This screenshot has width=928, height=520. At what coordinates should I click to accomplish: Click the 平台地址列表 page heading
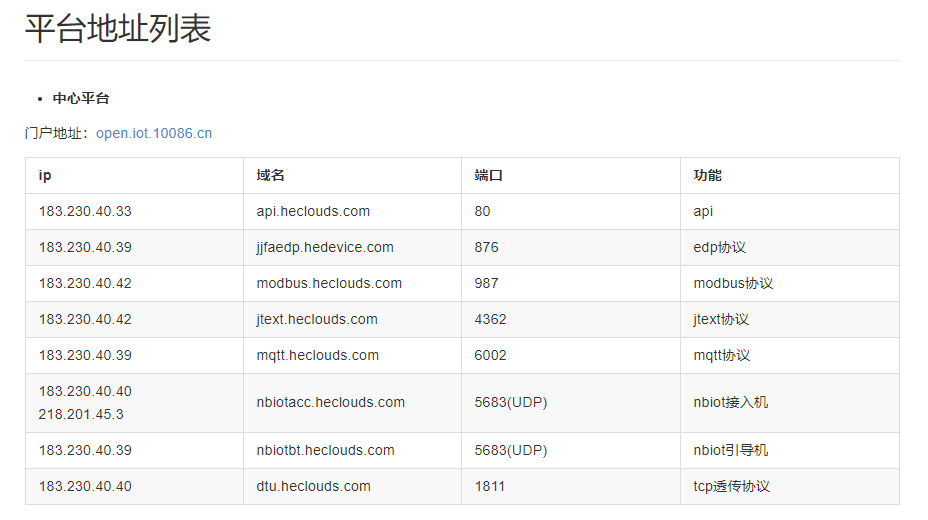118,29
